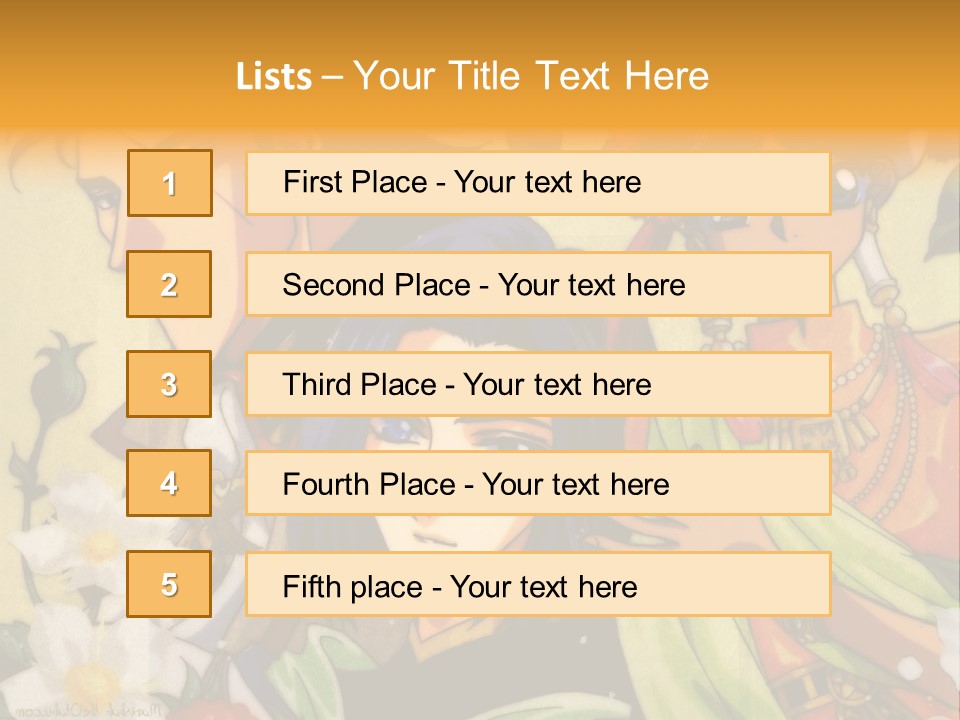Select the First Place text bar
Viewport: 960px width, 720px height.
tap(538, 183)
